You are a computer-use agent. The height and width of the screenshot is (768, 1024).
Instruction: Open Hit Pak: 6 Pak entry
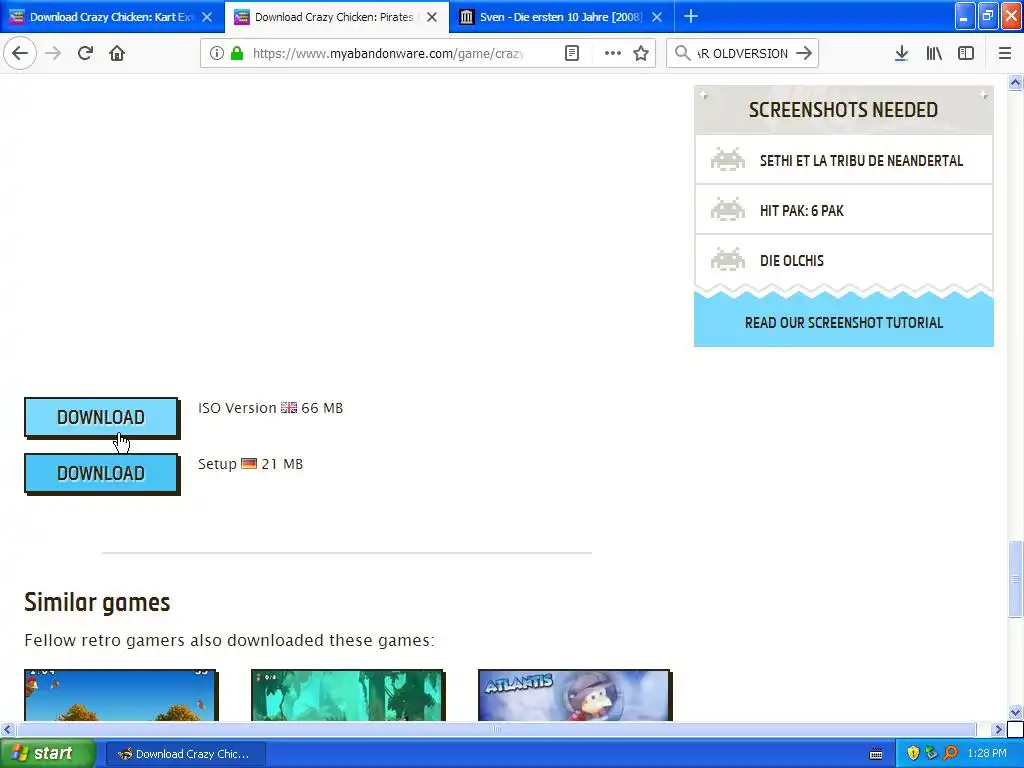tap(843, 210)
